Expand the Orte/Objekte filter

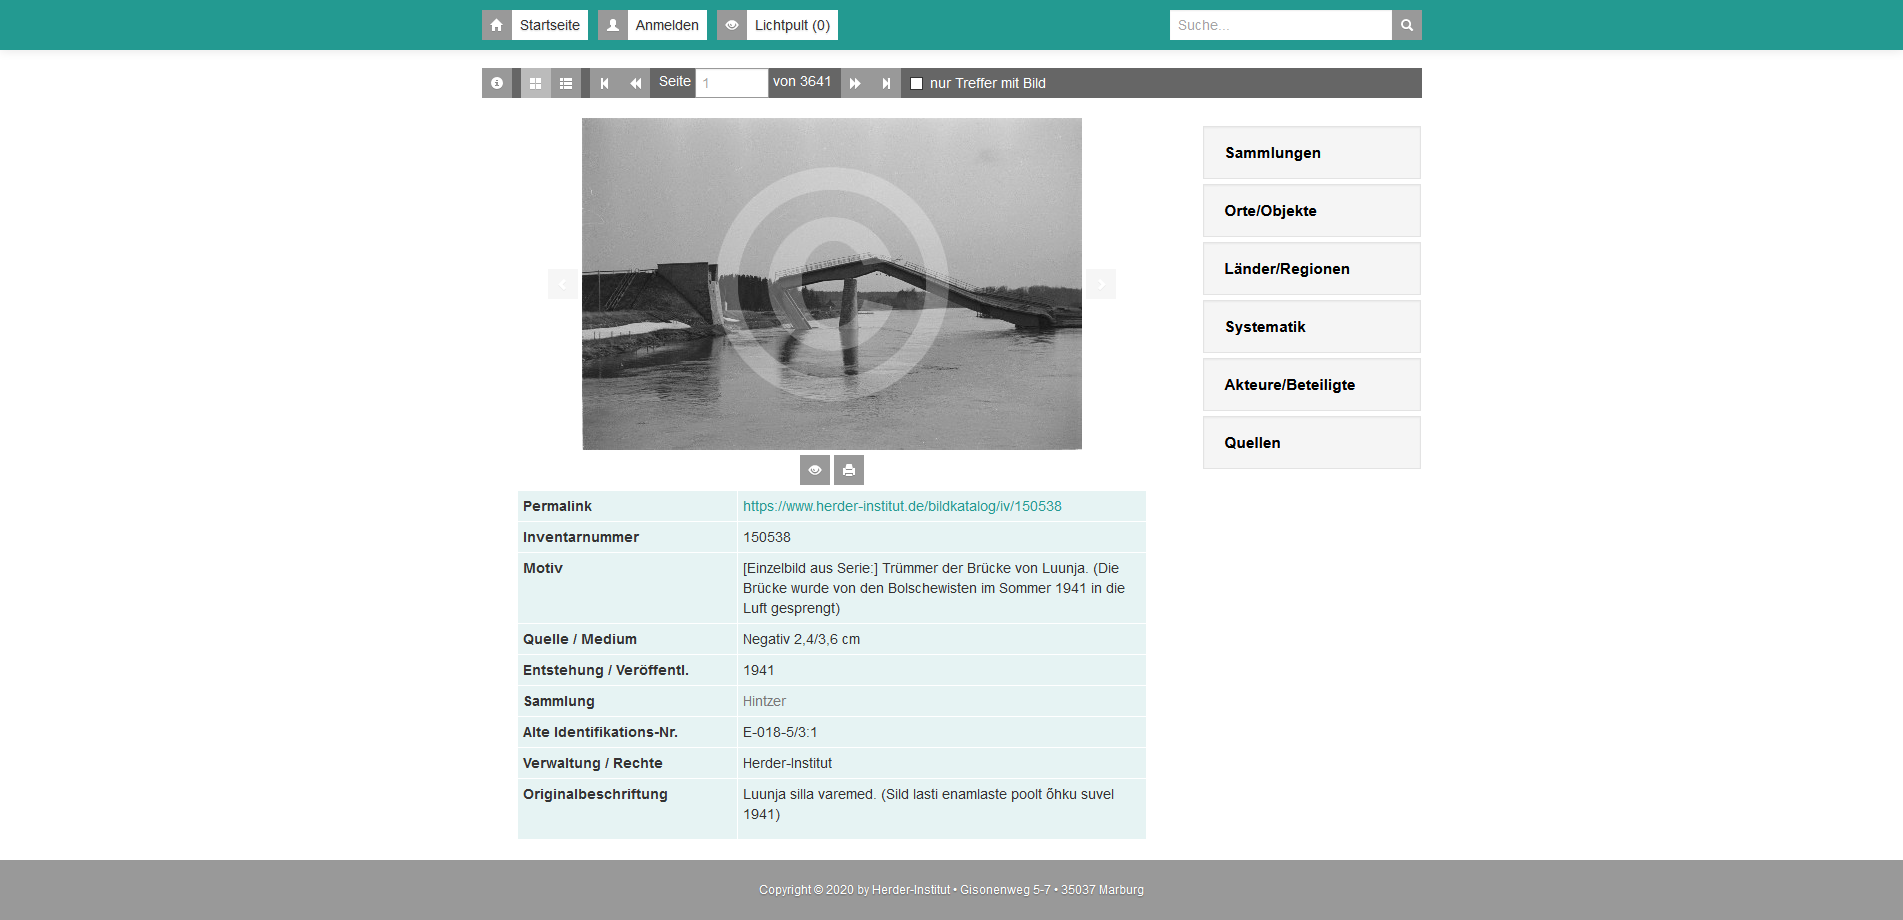(1311, 211)
